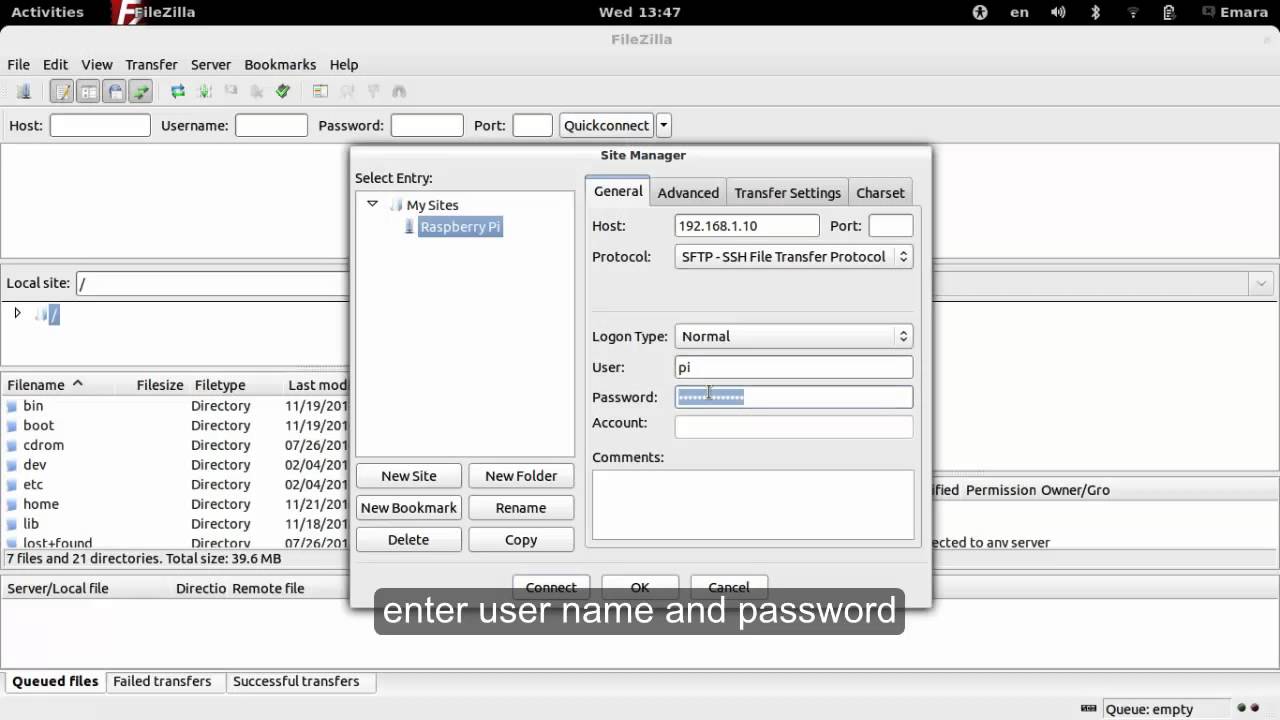Viewport: 1280px width, 720px height.
Task: Switch to the Advanced tab
Action: click(688, 193)
